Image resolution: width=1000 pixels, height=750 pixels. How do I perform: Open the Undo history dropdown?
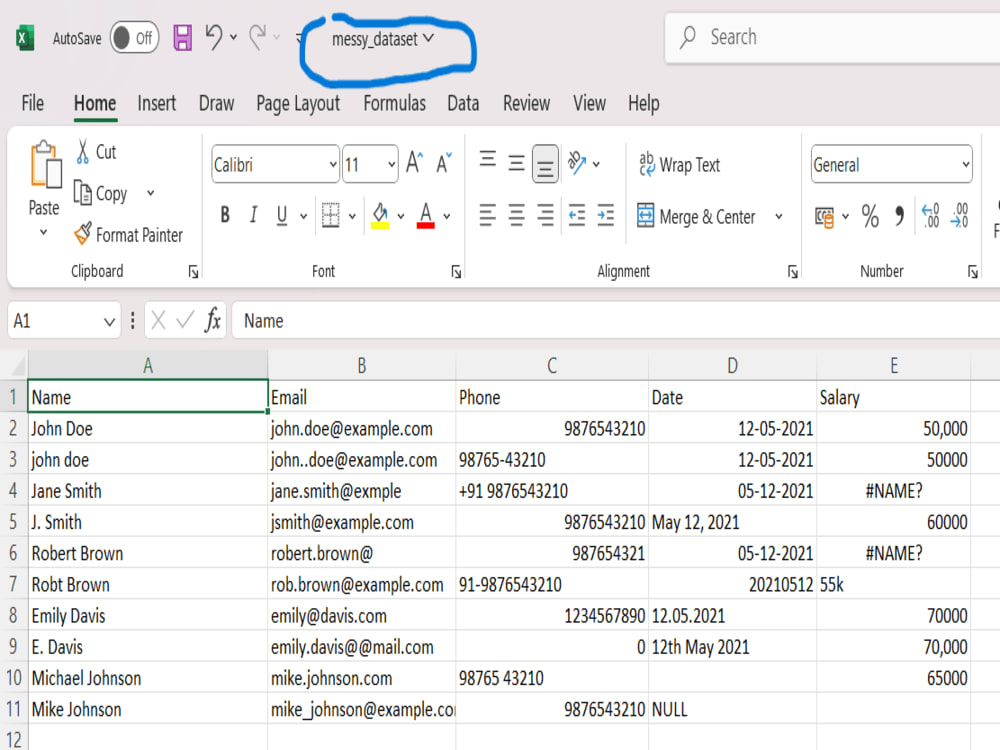tap(233, 37)
